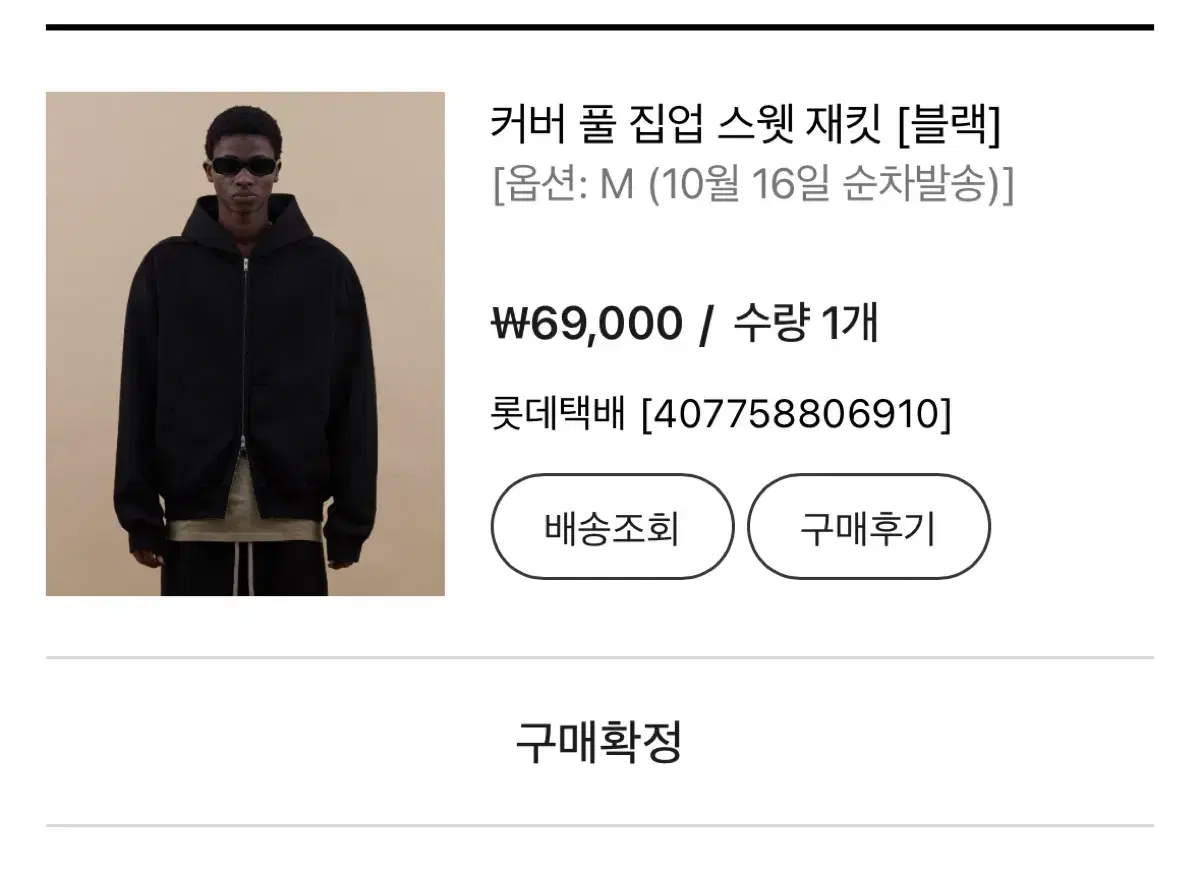The width and height of the screenshot is (1200, 871).
Task: Click the 배송조회 delivery tracking button
Action: (612, 527)
